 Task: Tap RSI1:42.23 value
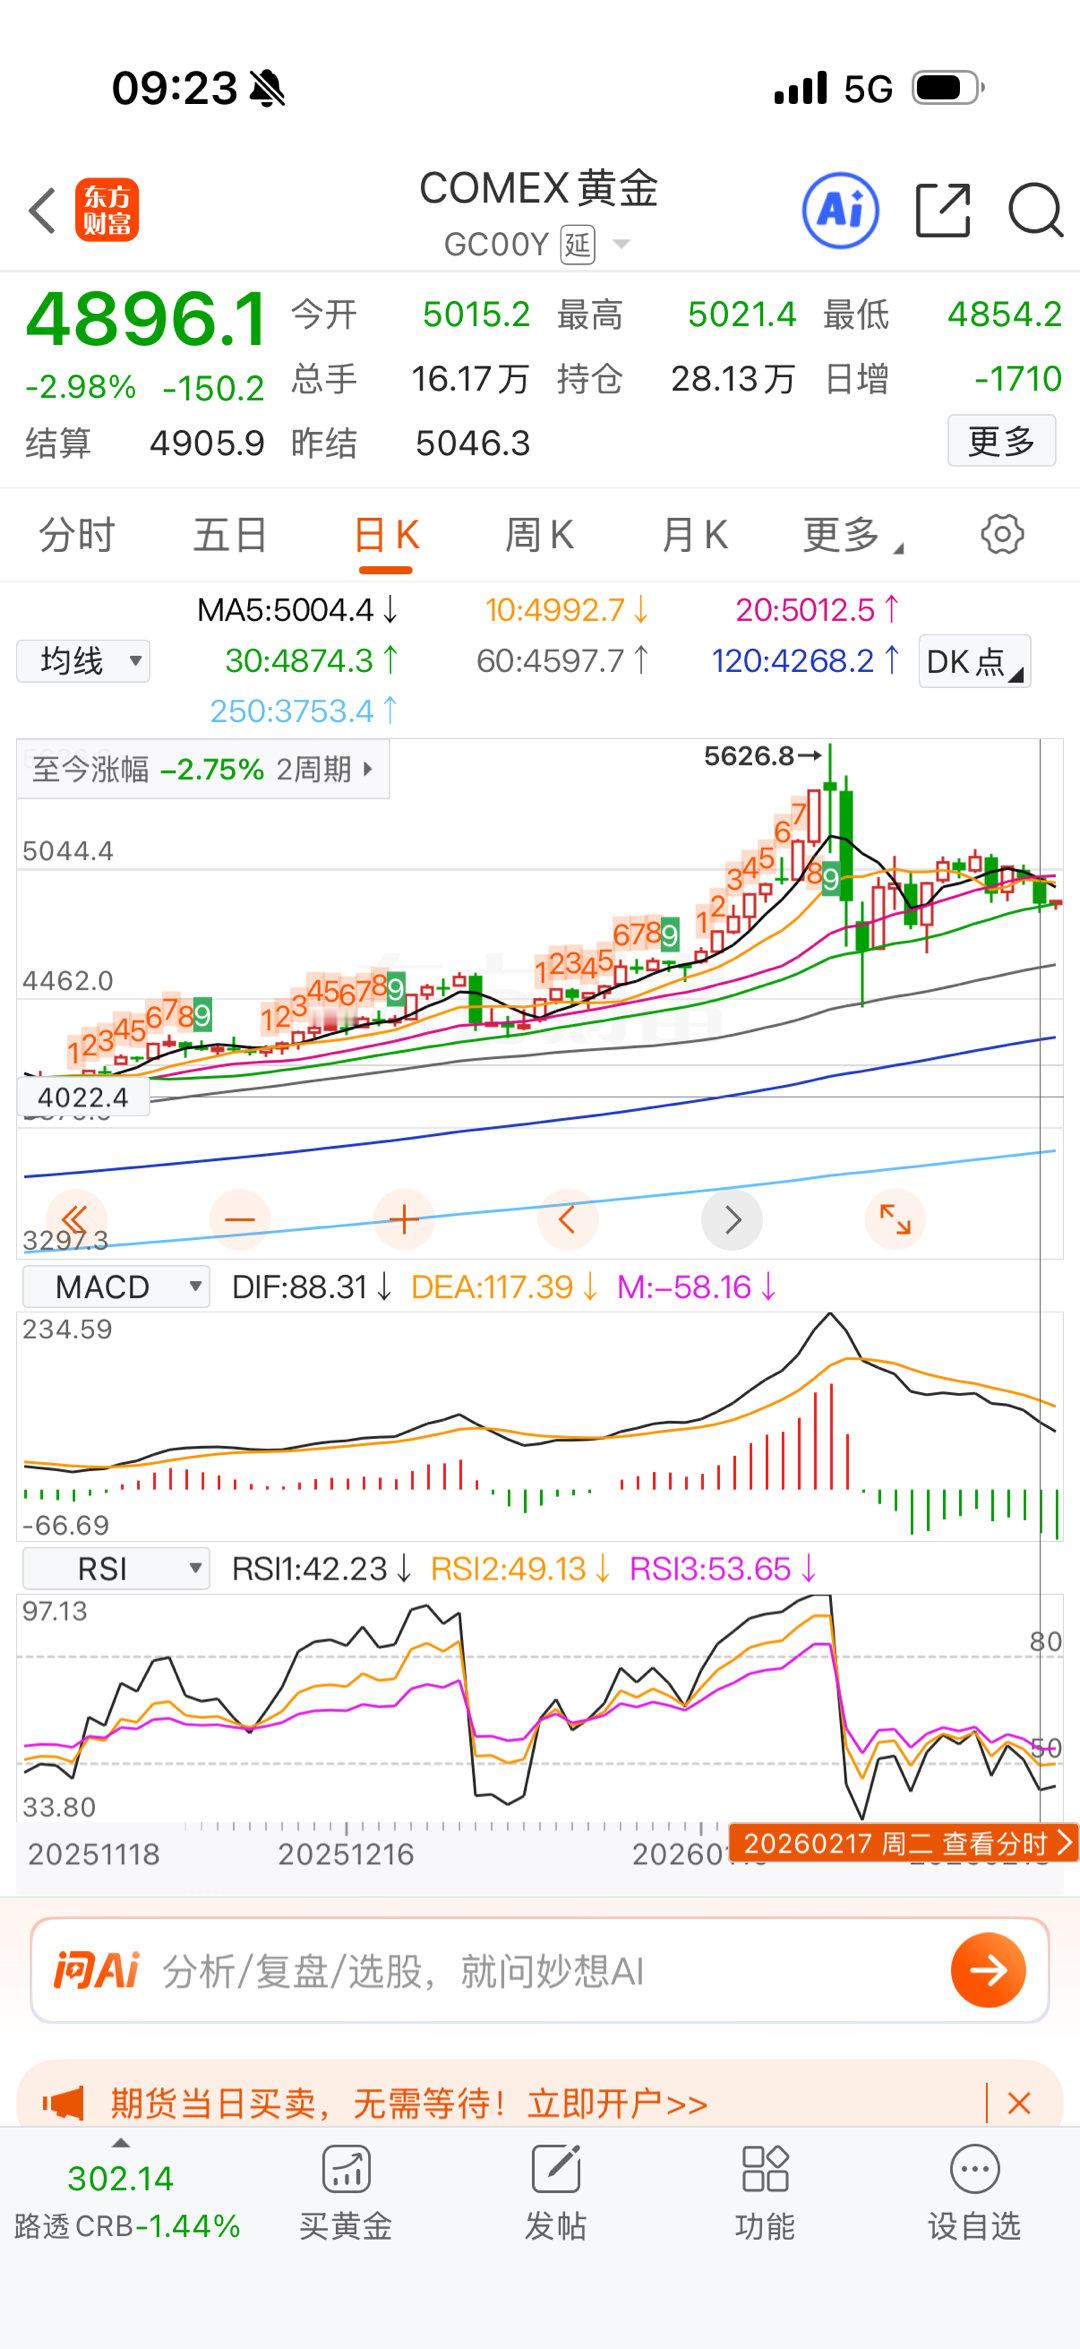tap(321, 1568)
